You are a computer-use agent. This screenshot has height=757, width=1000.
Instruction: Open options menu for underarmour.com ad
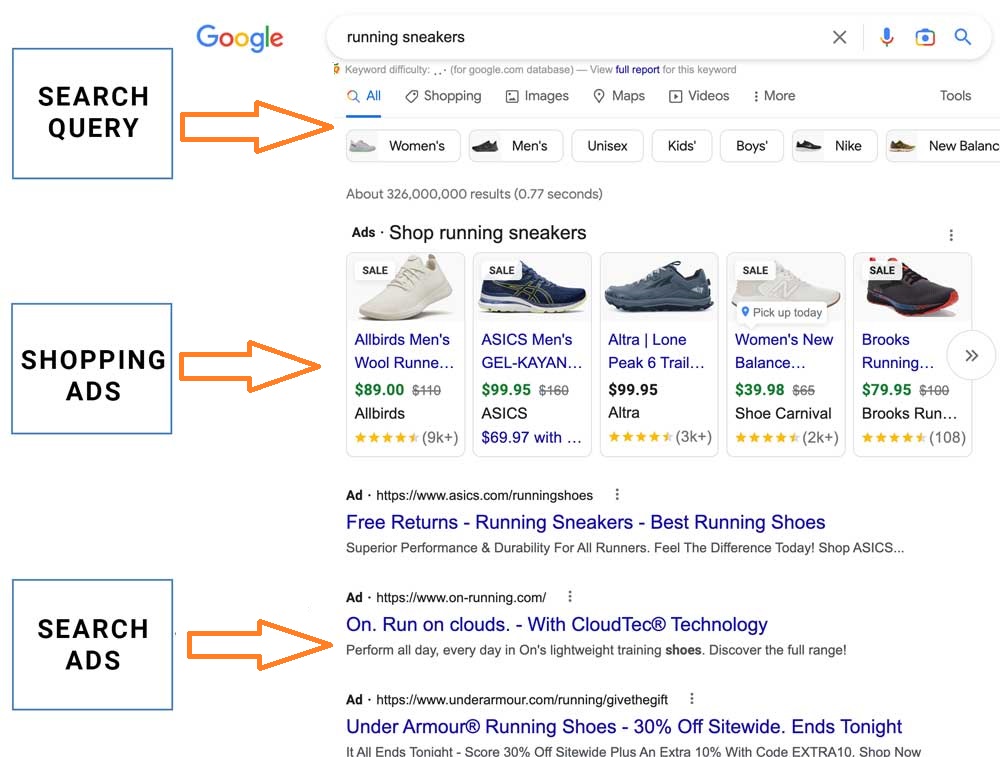(x=691, y=698)
